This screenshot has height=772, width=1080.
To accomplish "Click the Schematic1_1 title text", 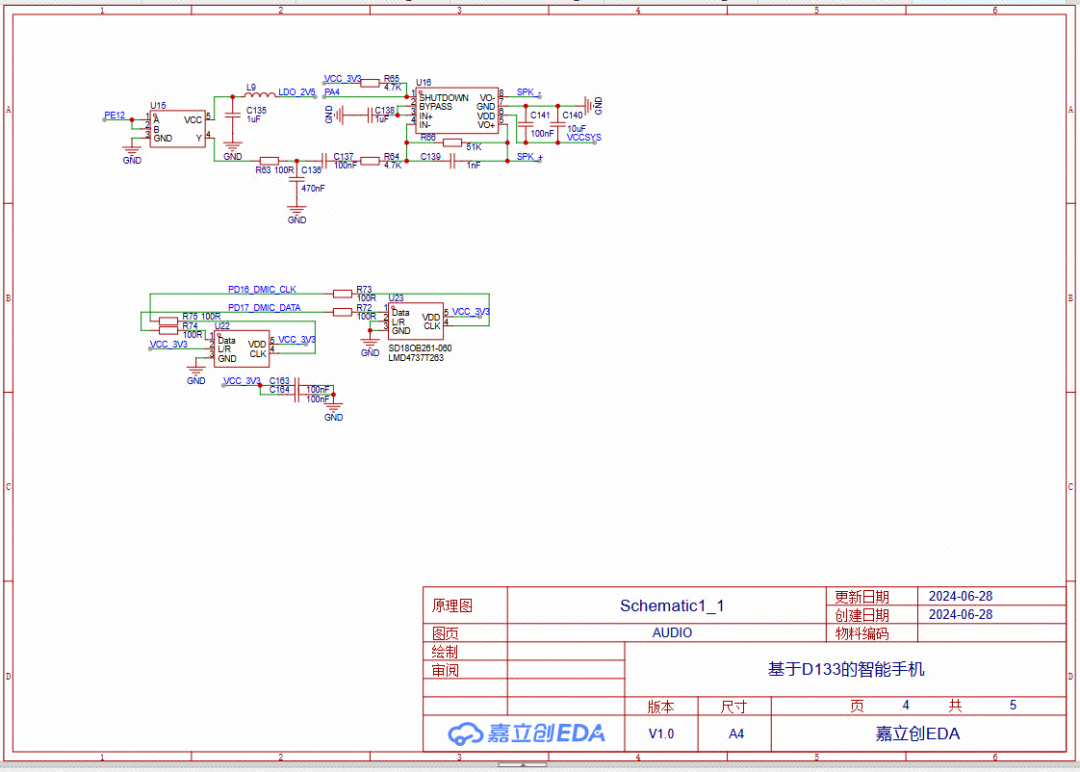I will pyautogui.click(x=672, y=606).
